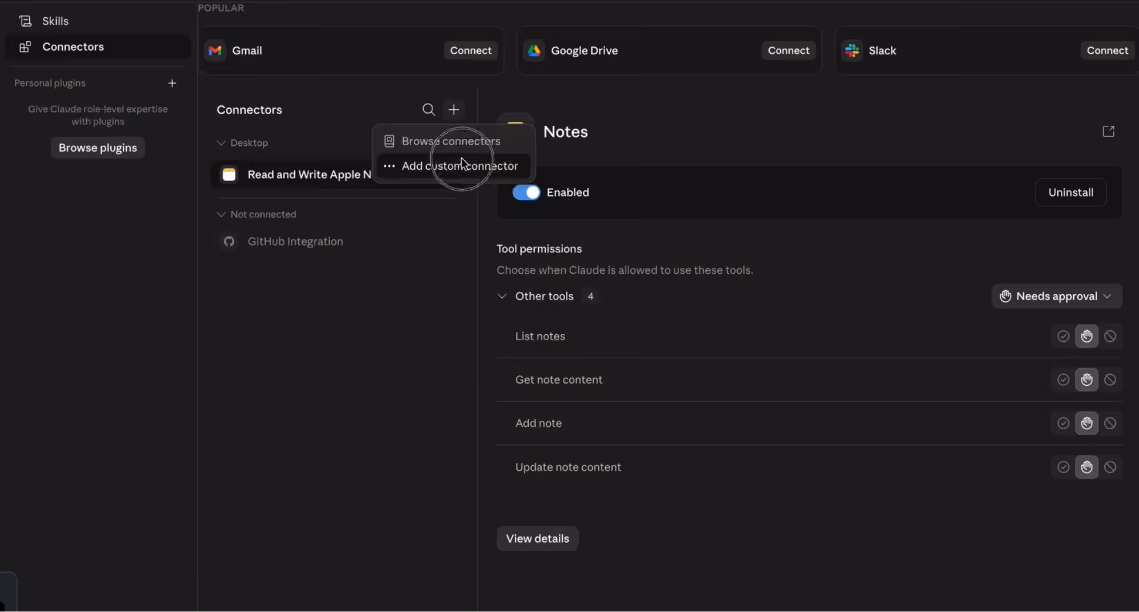Image resolution: width=1139 pixels, height=612 pixels.
Task: Set Update note content to always allow
Action: click(1063, 467)
